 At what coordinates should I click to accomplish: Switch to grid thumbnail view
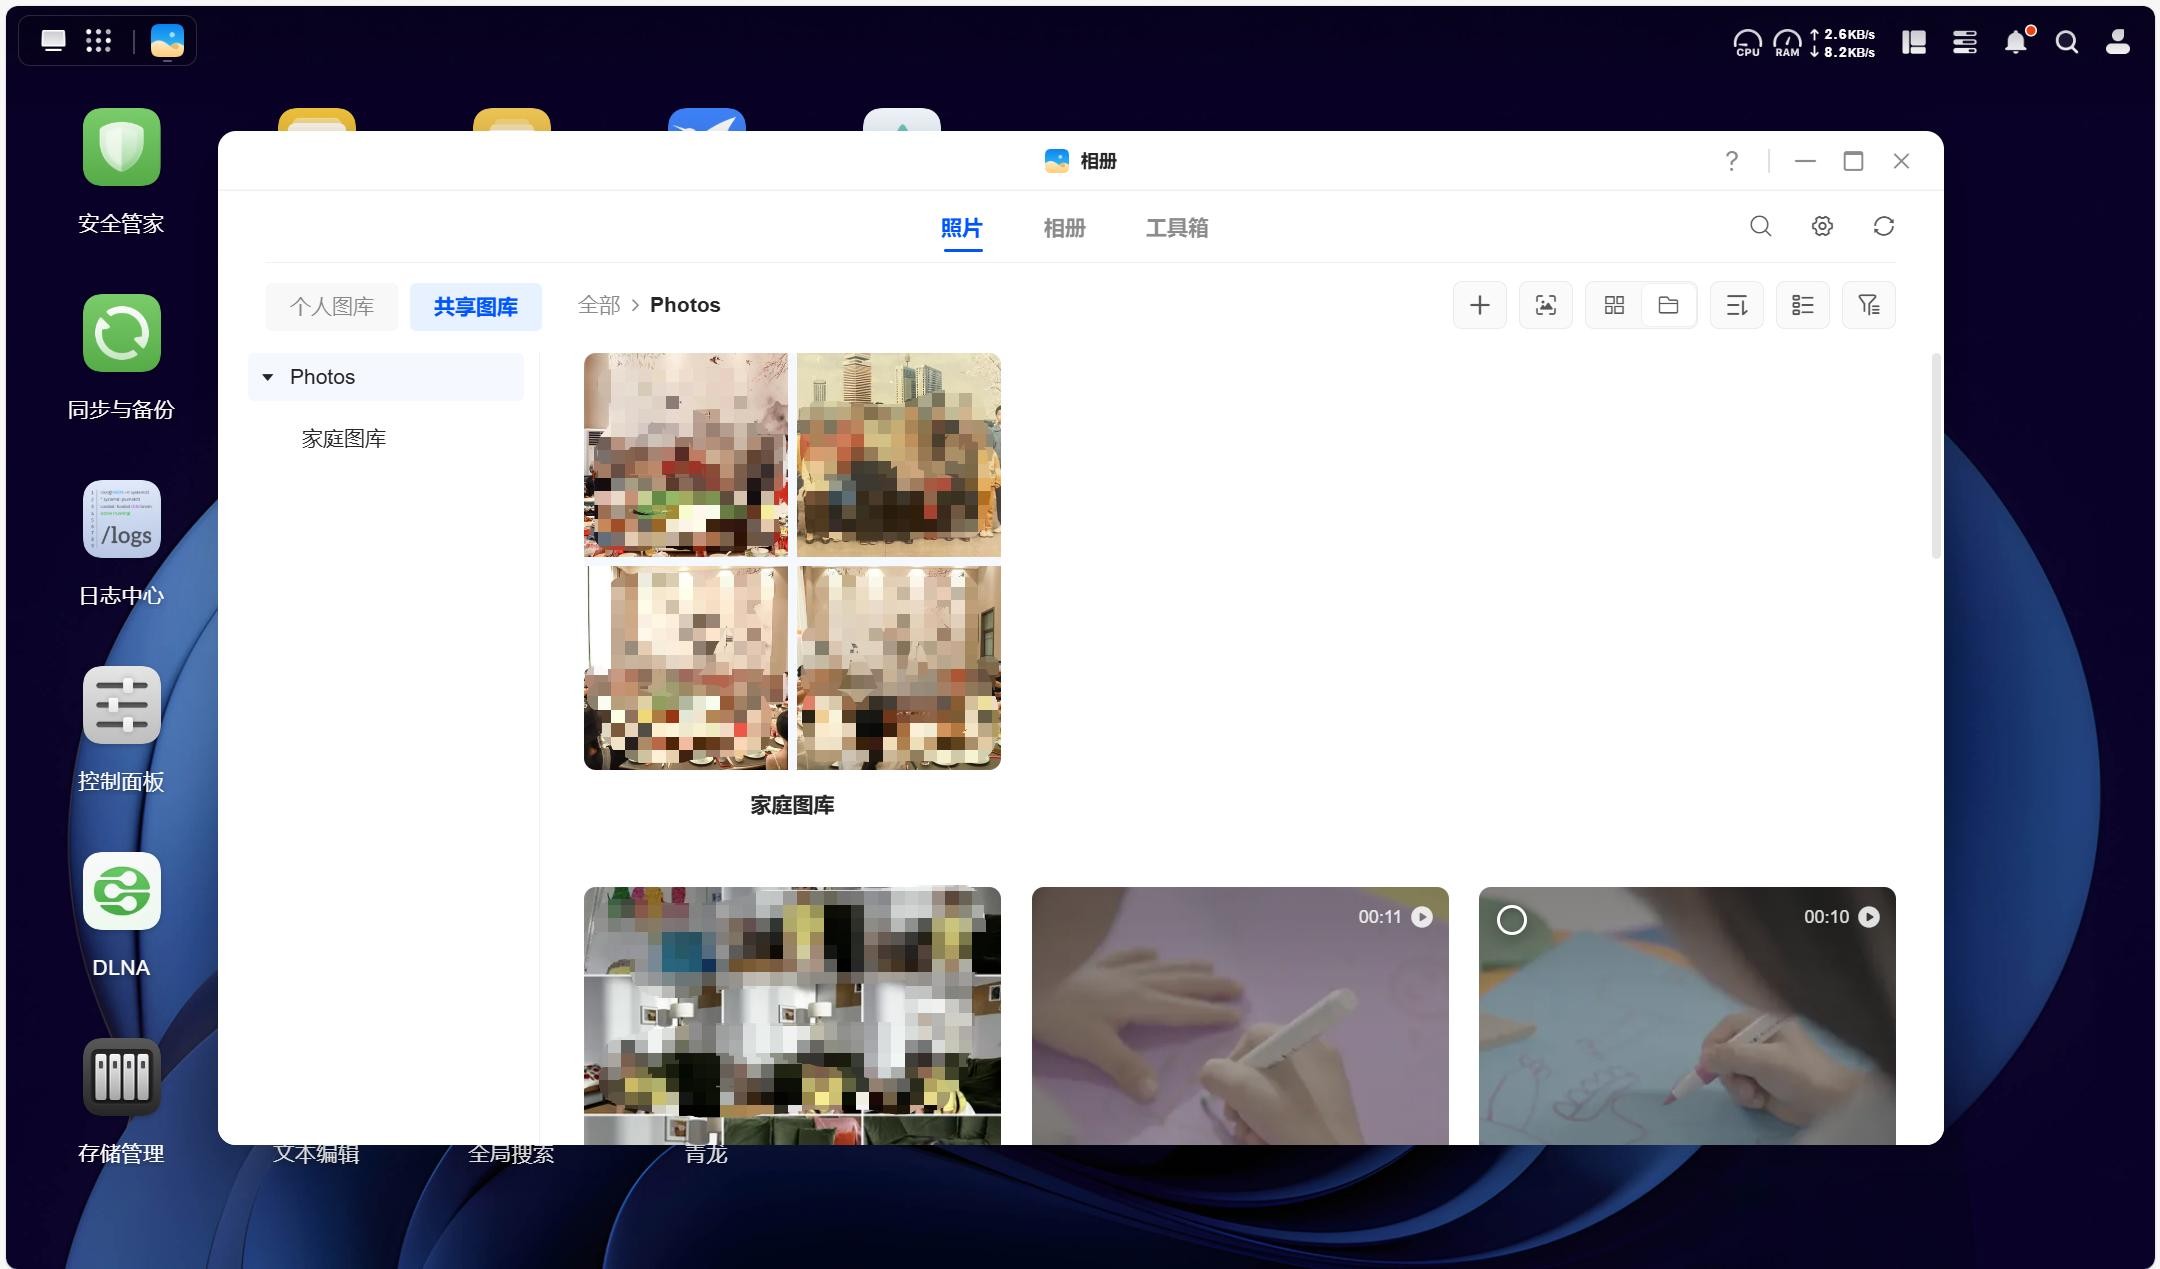click(x=1613, y=305)
